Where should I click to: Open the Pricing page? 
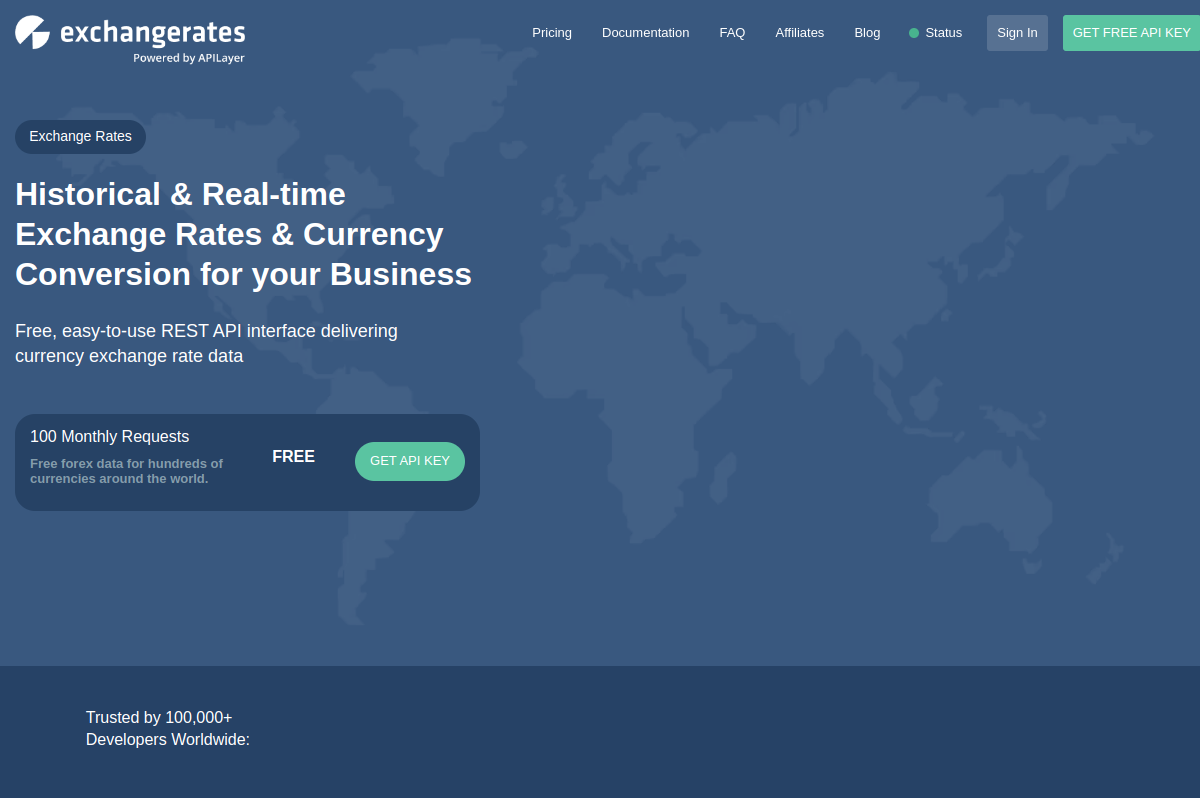552,33
